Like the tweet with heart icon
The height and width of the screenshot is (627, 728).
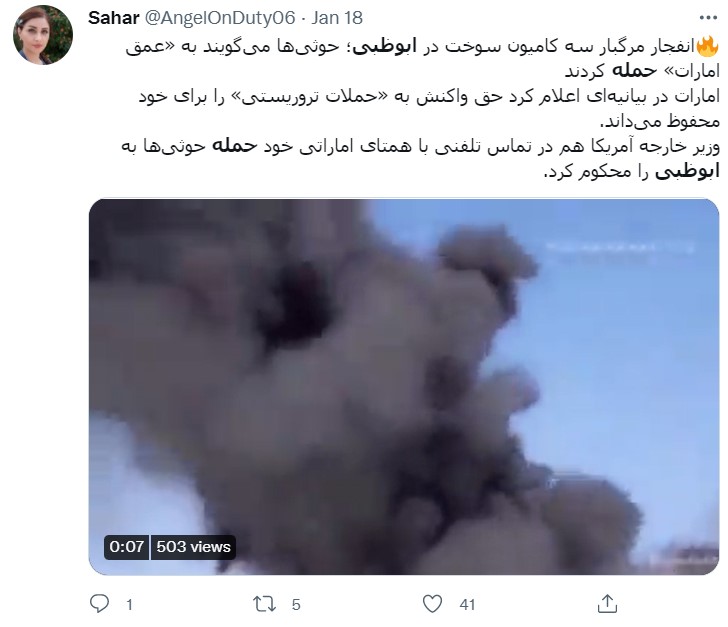pyautogui.click(x=432, y=604)
